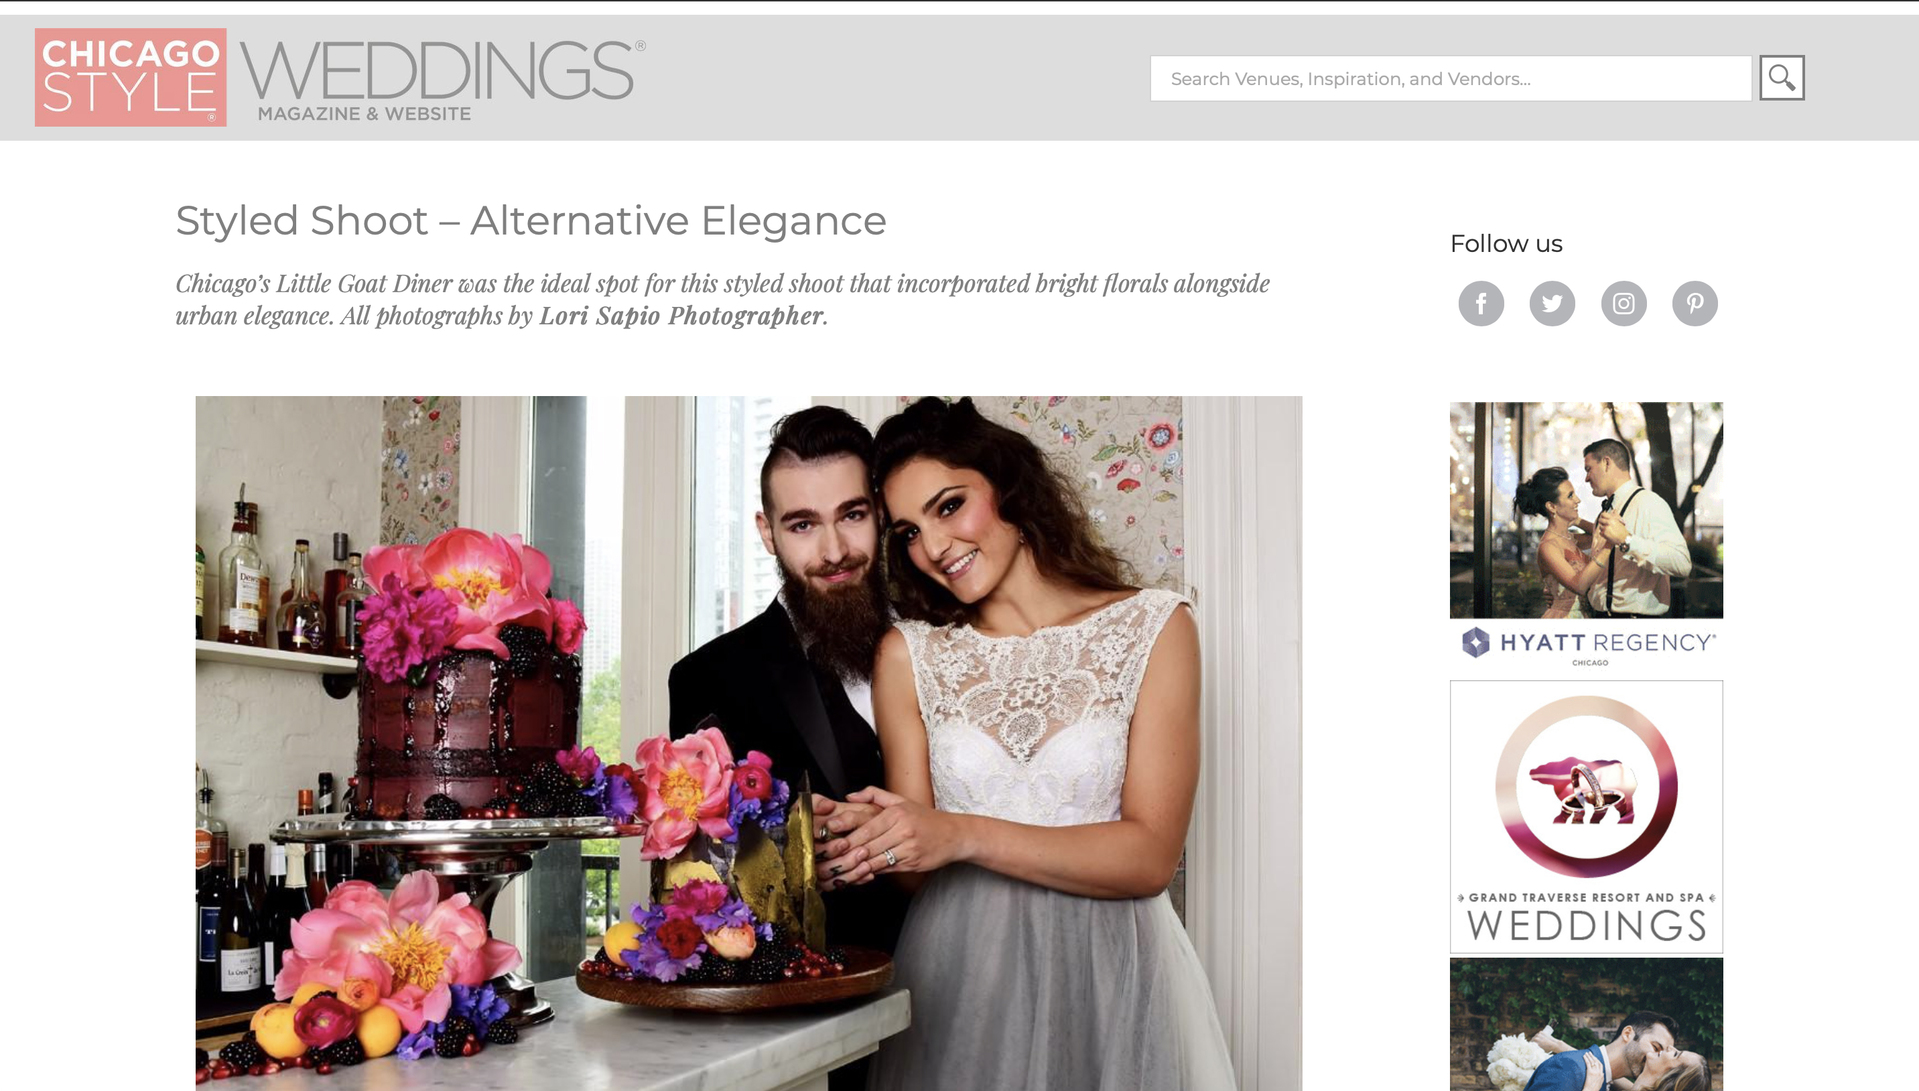Image resolution: width=1919 pixels, height=1091 pixels.
Task: Click the Styled Shoot – Alternative Elegance heading
Action: pos(531,221)
